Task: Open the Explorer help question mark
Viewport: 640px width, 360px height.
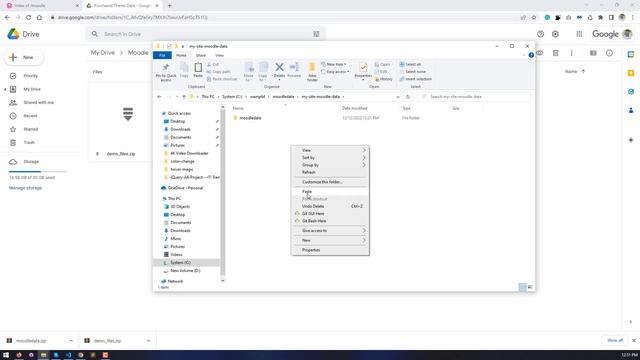Action: pyautogui.click(x=531, y=55)
